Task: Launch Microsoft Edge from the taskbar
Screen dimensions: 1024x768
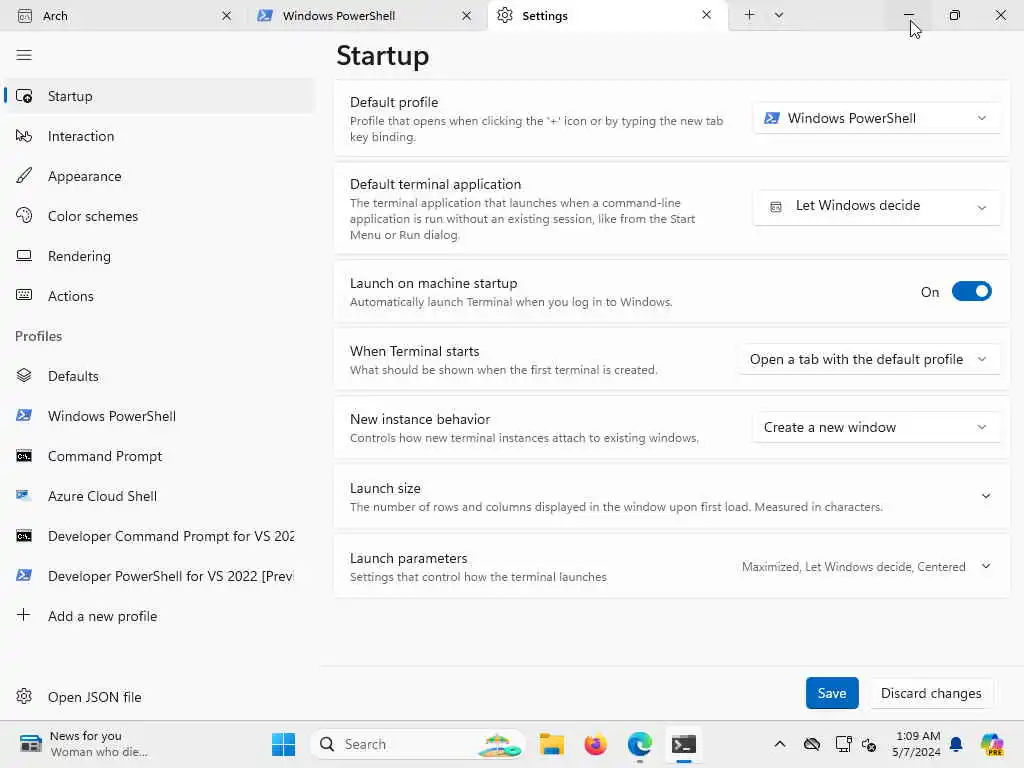Action: tap(640, 744)
